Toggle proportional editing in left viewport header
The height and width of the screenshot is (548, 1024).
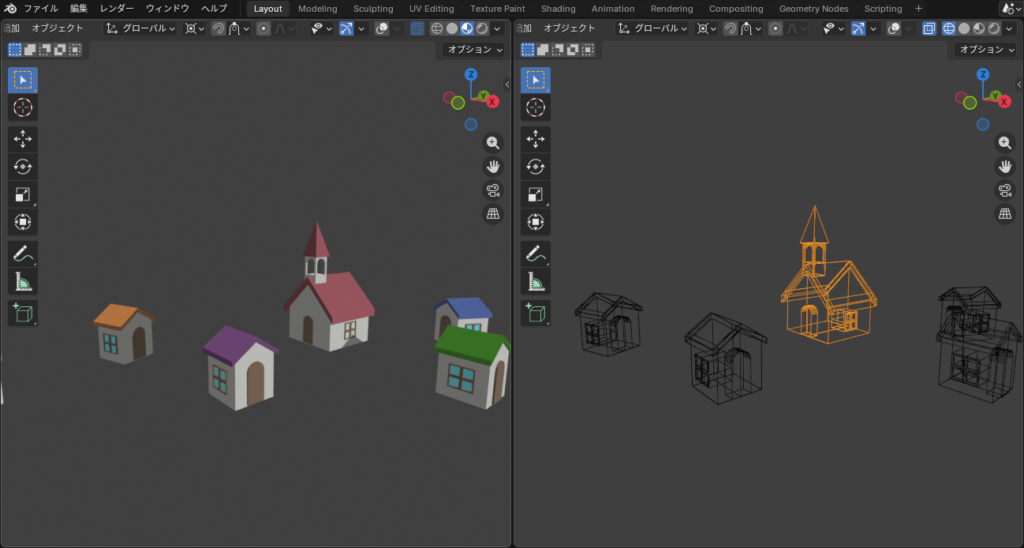point(263,28)
